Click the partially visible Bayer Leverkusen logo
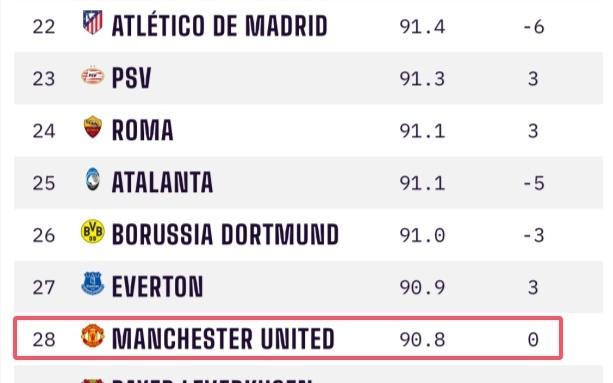The image size is (613, 383). [x=93, y=381]
